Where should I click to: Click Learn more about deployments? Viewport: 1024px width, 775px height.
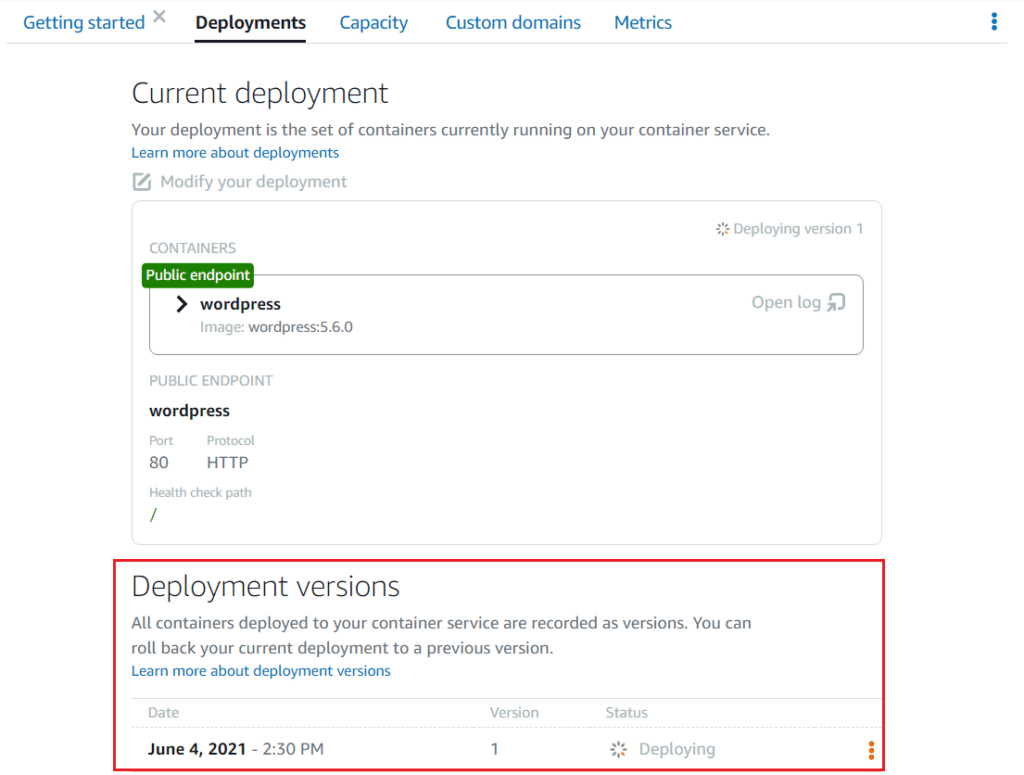(234, 152)
